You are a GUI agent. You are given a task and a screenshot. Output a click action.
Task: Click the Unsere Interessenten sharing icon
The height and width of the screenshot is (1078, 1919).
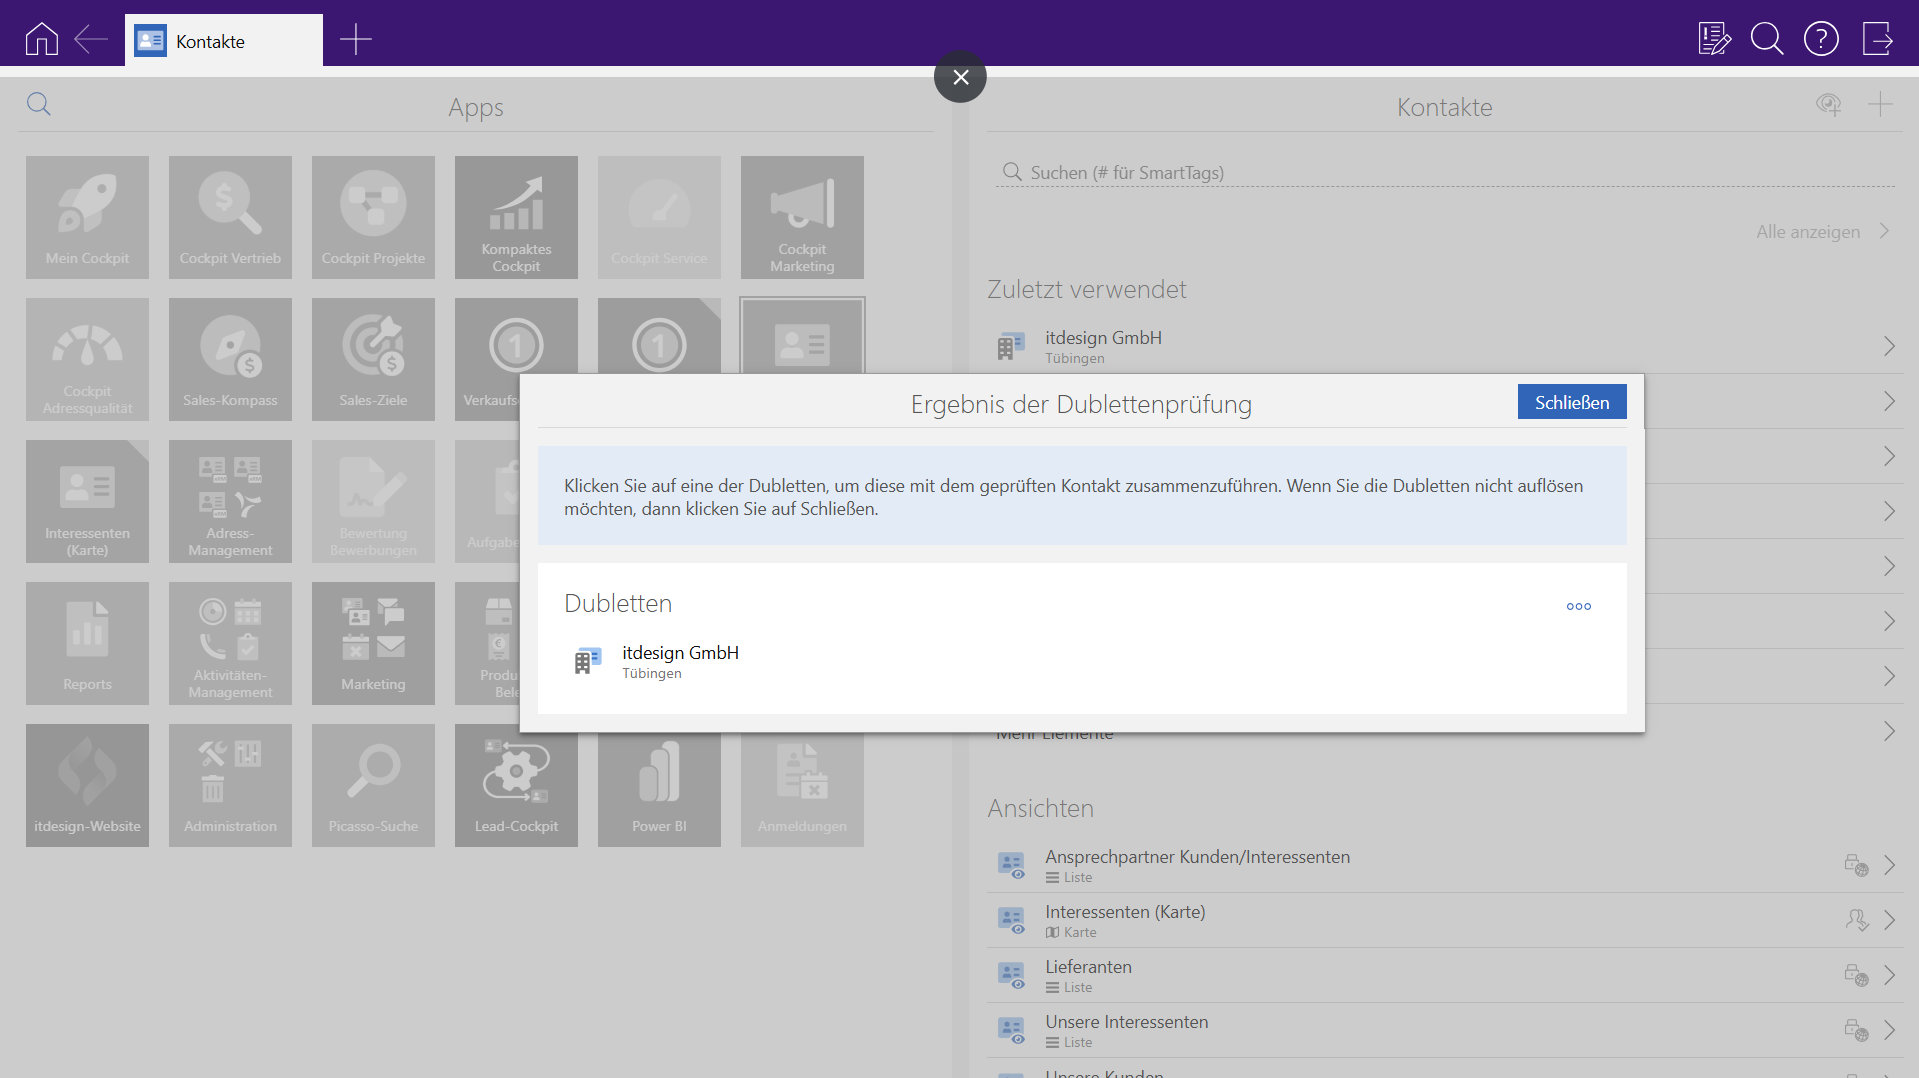coord(1856,1030)
